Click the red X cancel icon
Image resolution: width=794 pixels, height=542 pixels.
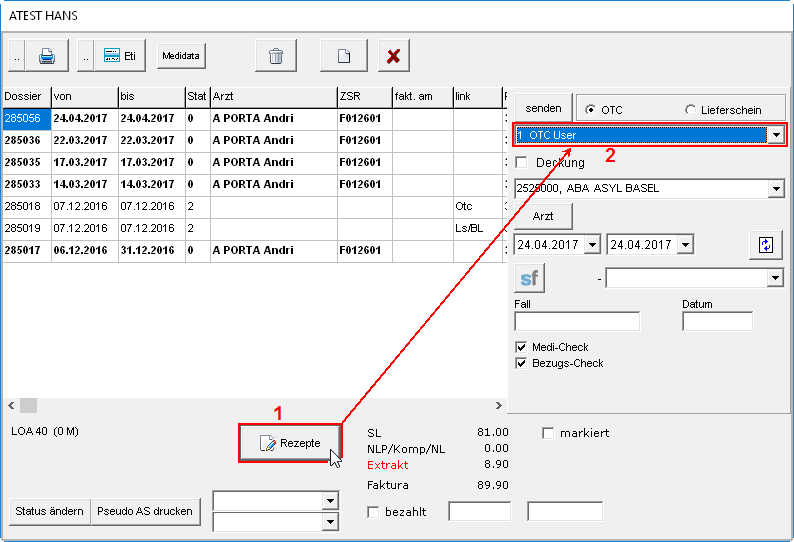pos(394,56)
